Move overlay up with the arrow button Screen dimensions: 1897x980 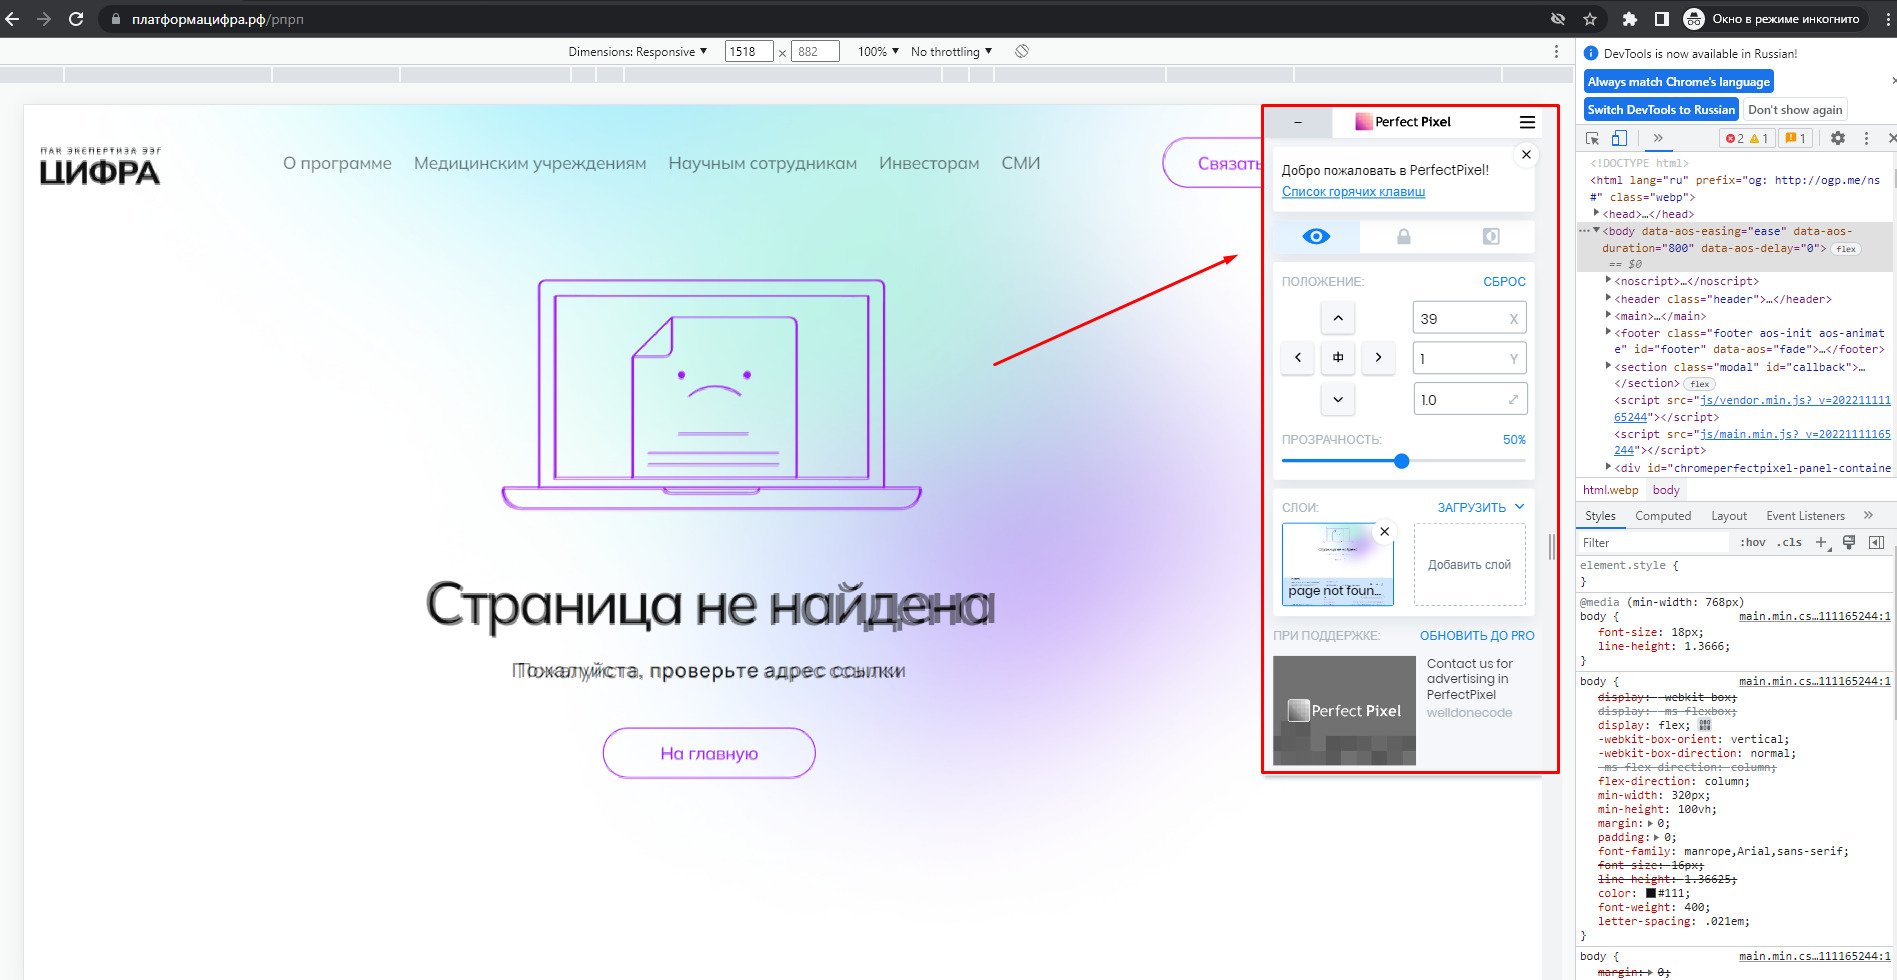[x=1338, y=319]
